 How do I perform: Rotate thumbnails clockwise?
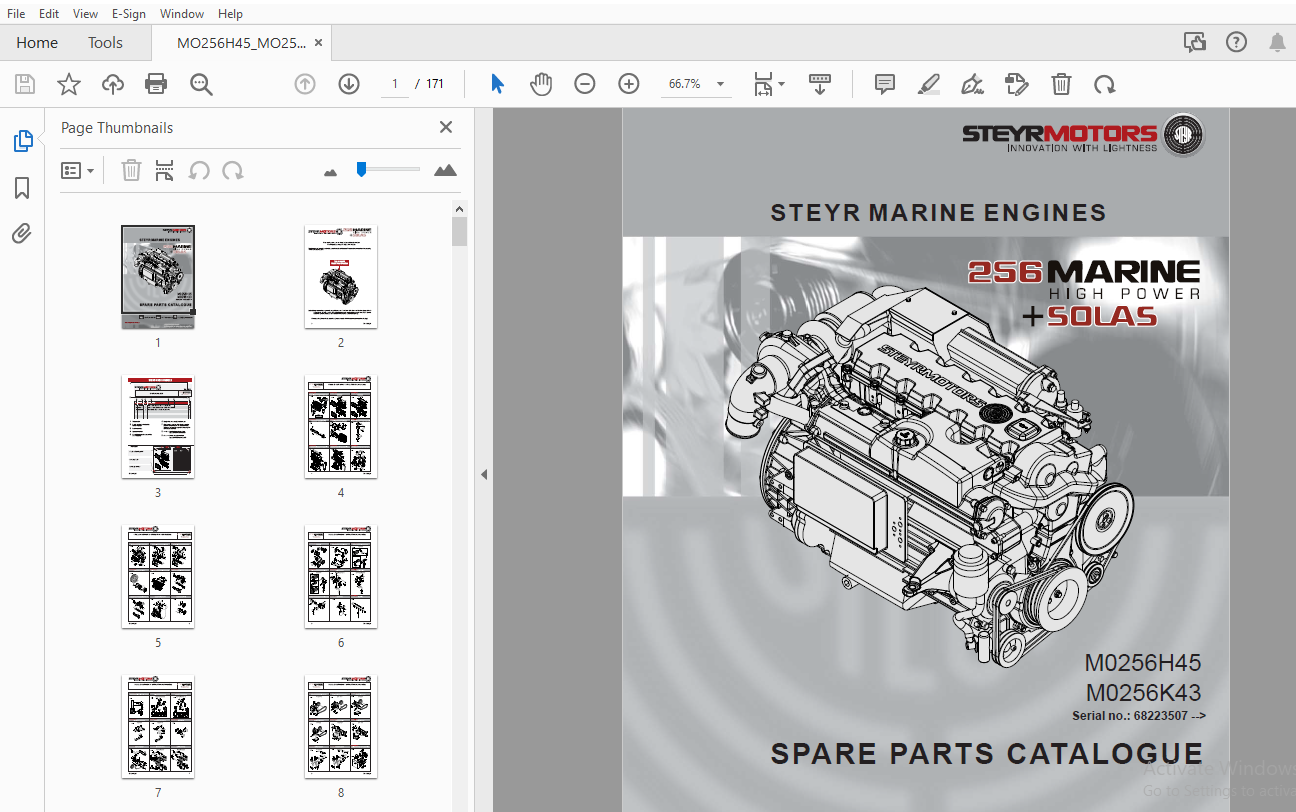pos(233,170)
